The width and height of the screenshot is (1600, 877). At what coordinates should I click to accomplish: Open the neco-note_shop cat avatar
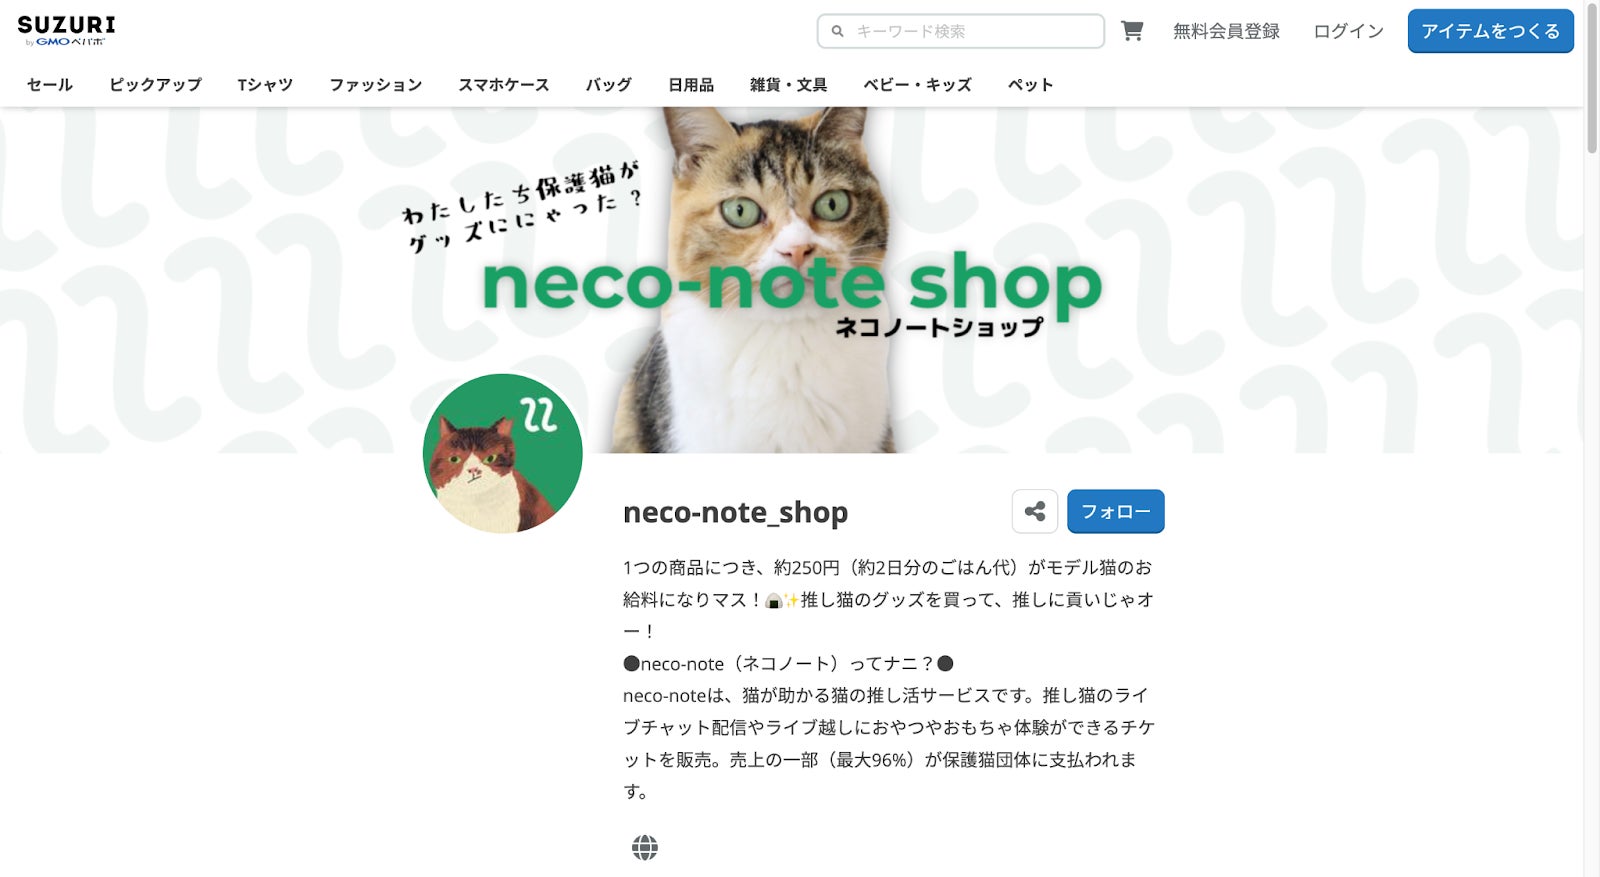(503, 453)
